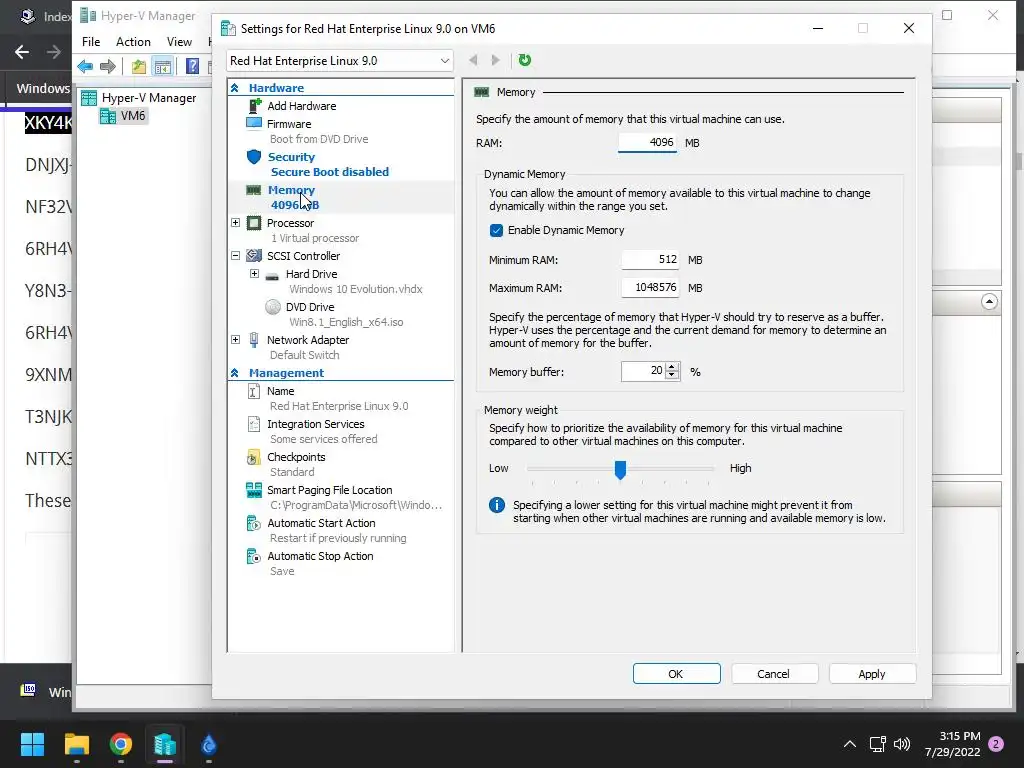1024x768 pixels.
Task: Show hidden system tray icons
Action: (850, 744)
